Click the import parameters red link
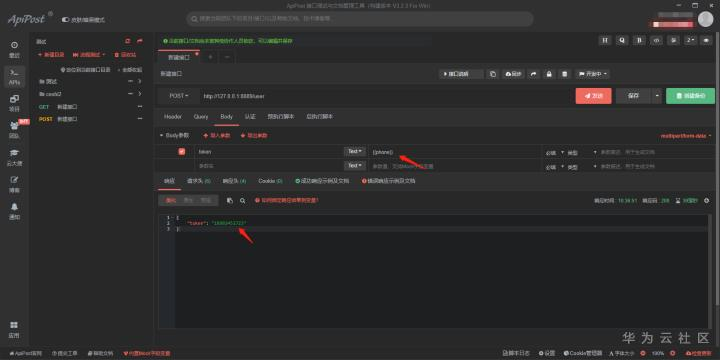720x360 pixels. coord(217,136)
